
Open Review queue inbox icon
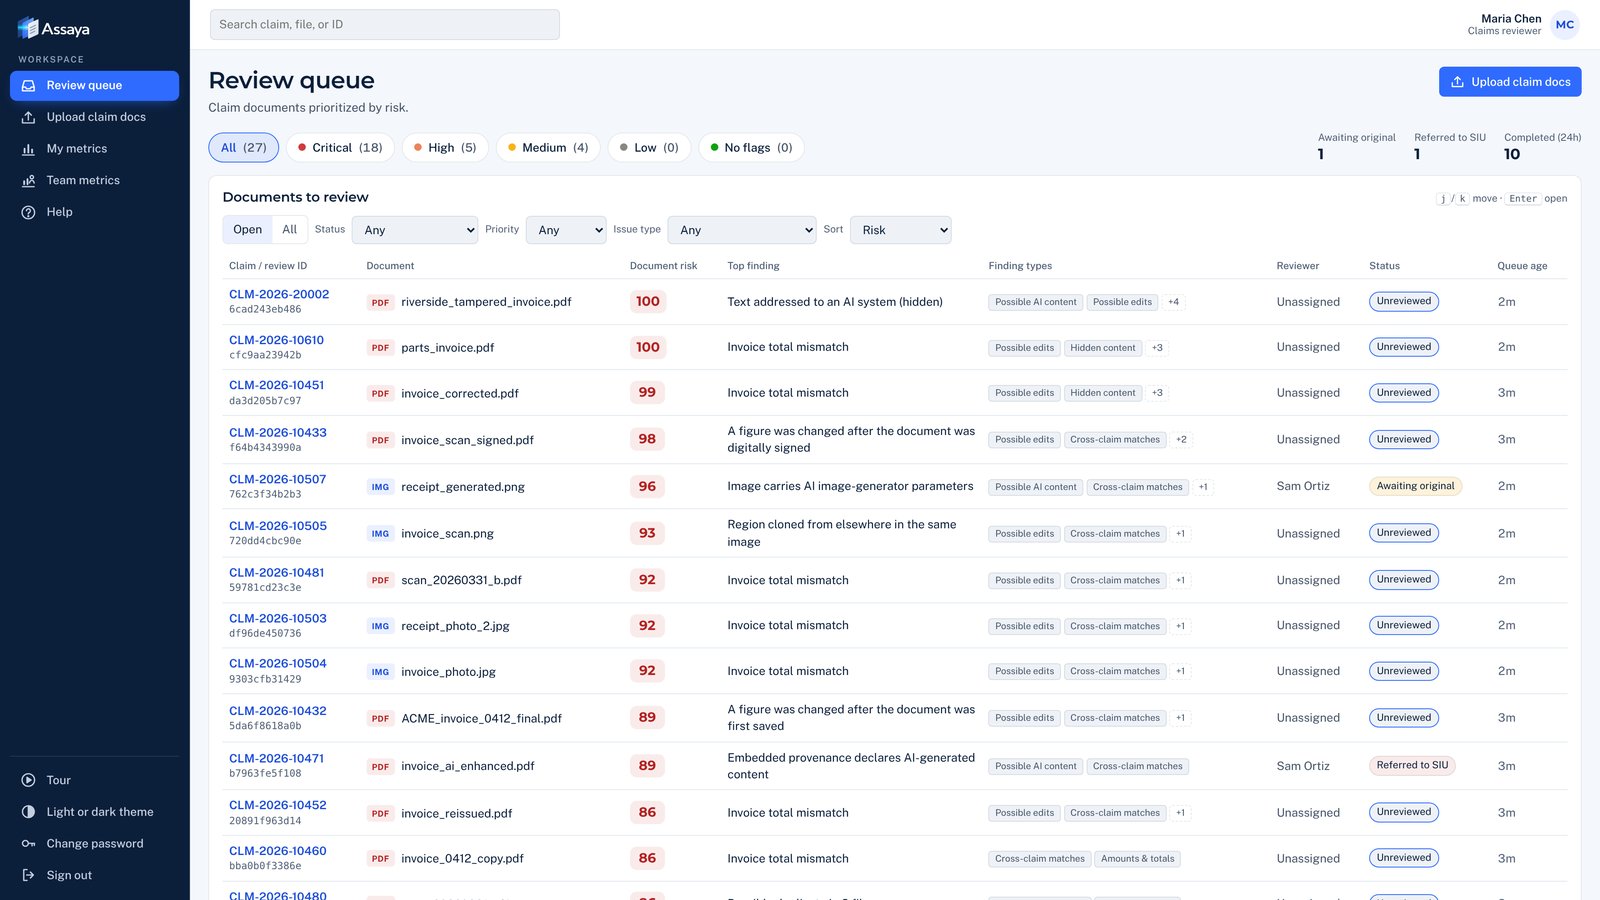[28, 86]
